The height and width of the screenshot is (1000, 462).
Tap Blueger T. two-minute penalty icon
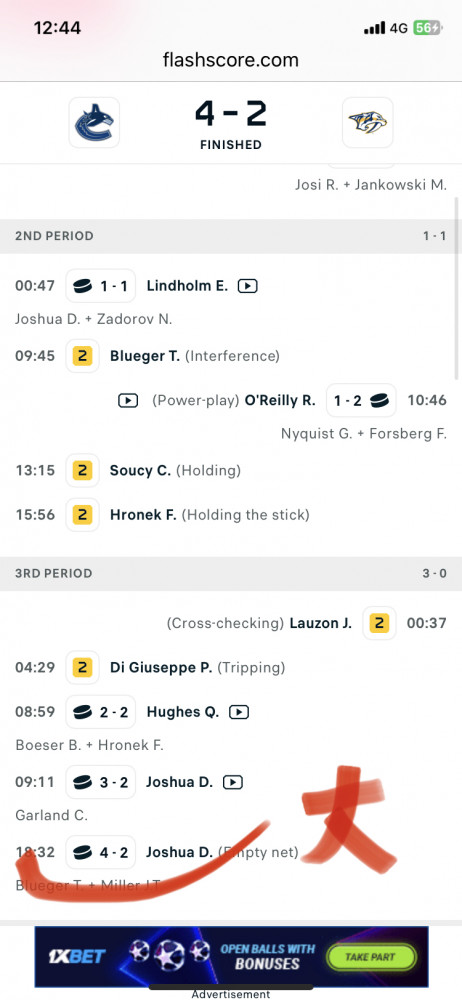point(82,356)
